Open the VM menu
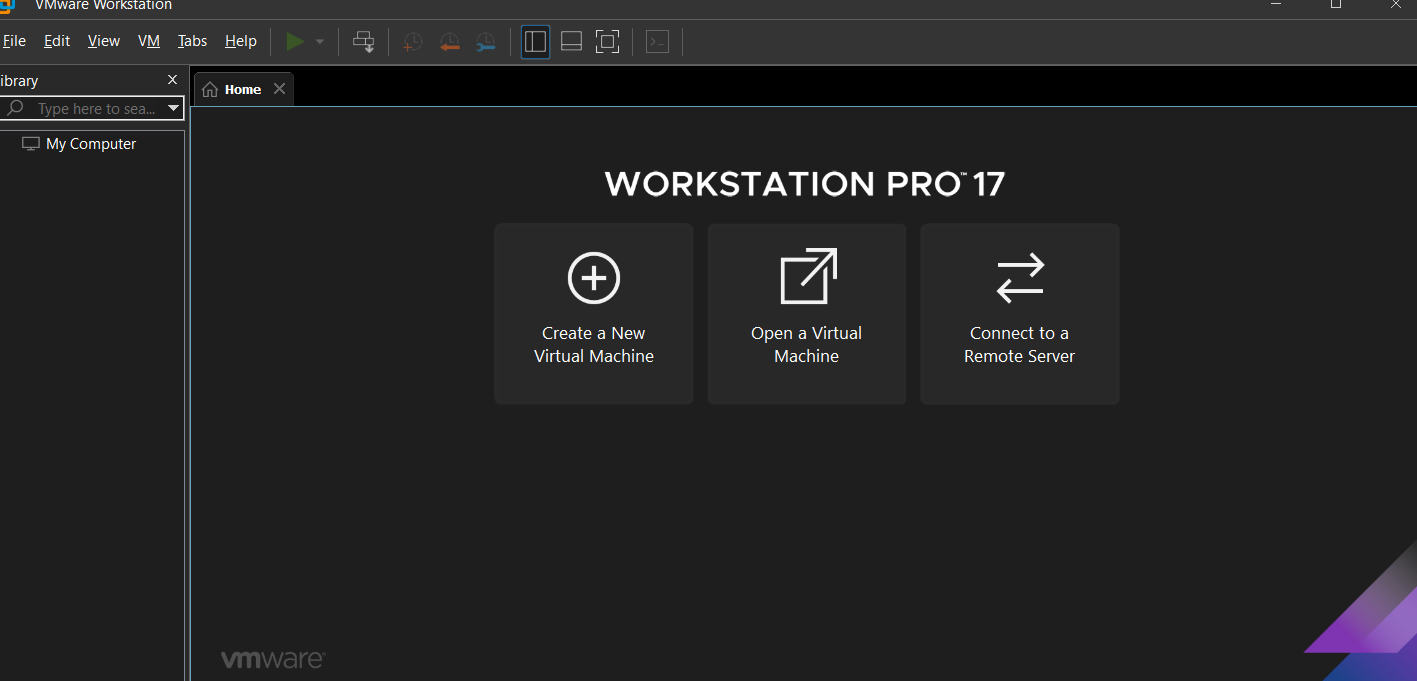 (149, 41)
